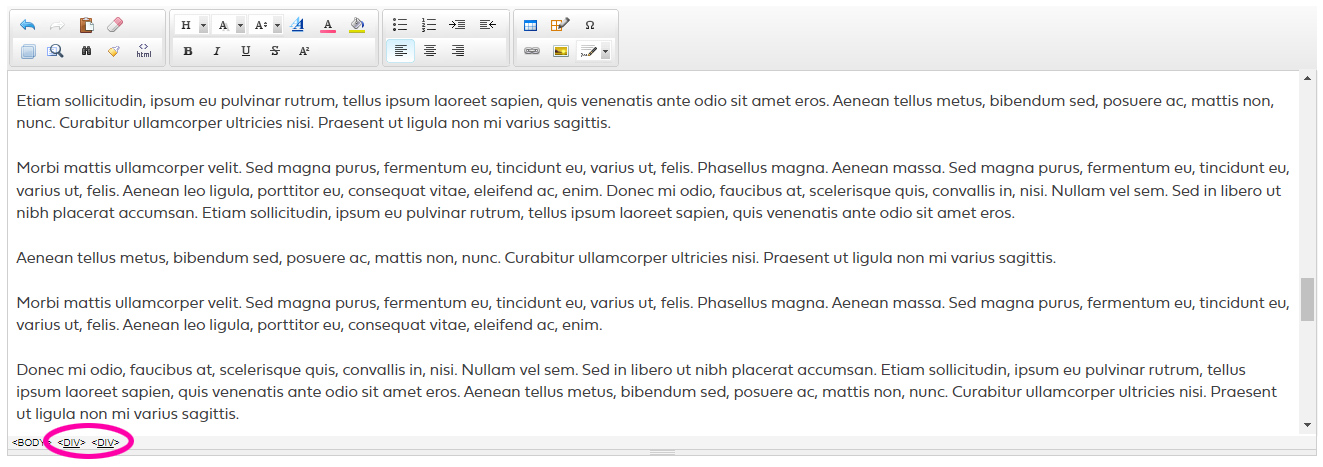Toggle bold formatting

click(x=188, y=51)
